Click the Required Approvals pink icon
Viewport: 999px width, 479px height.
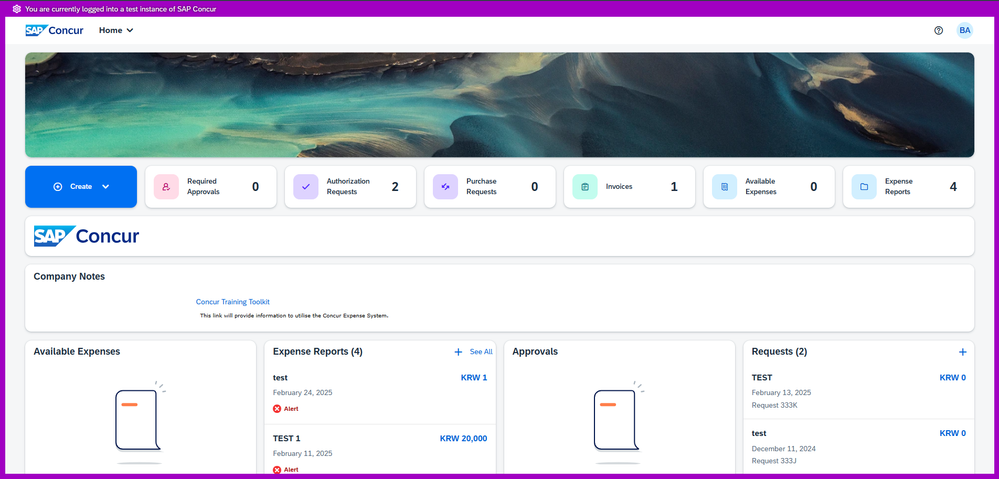[166, 187]
